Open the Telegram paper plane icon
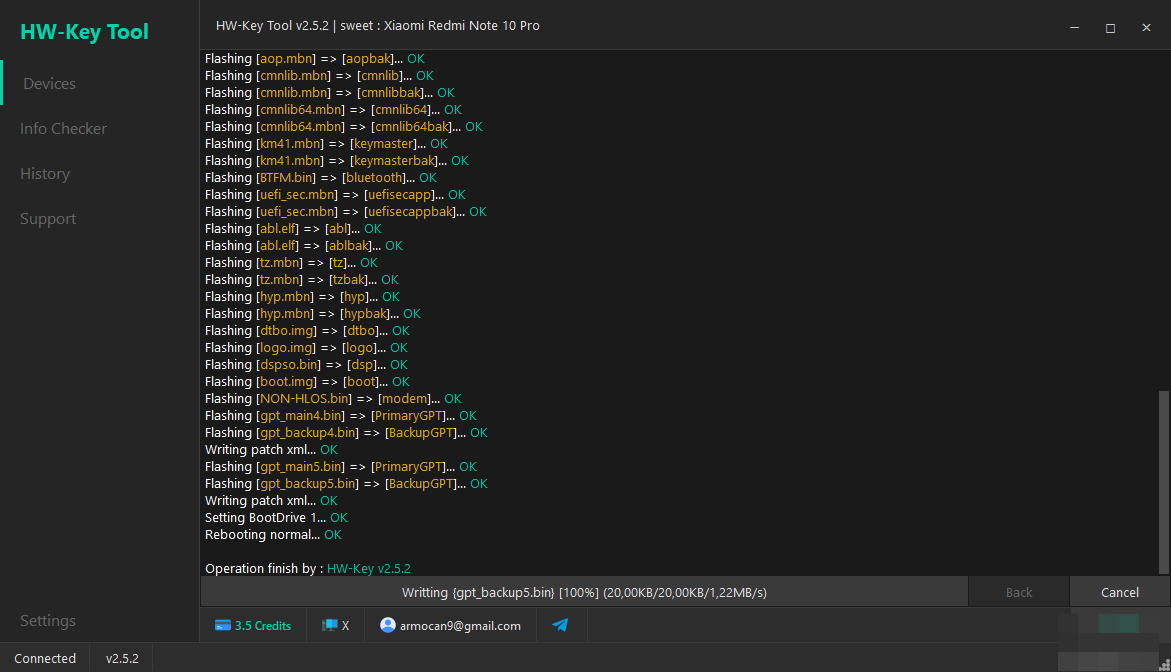Image resolution: width=1171 pixels, height=672 pixels. (560, 625)
